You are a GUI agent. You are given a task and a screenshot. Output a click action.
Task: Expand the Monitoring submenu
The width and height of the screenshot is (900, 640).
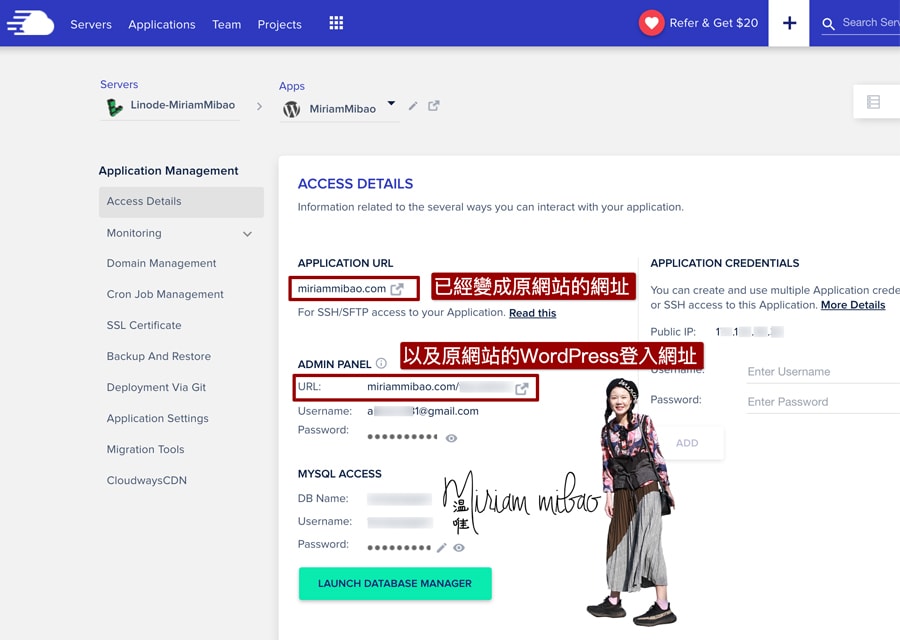pos(247,234)
